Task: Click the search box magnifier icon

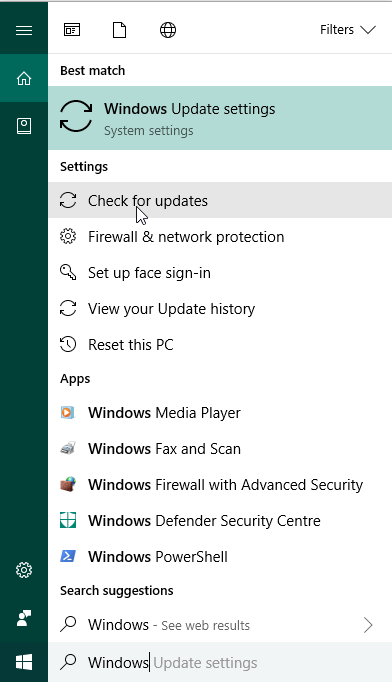Action: 68,662
